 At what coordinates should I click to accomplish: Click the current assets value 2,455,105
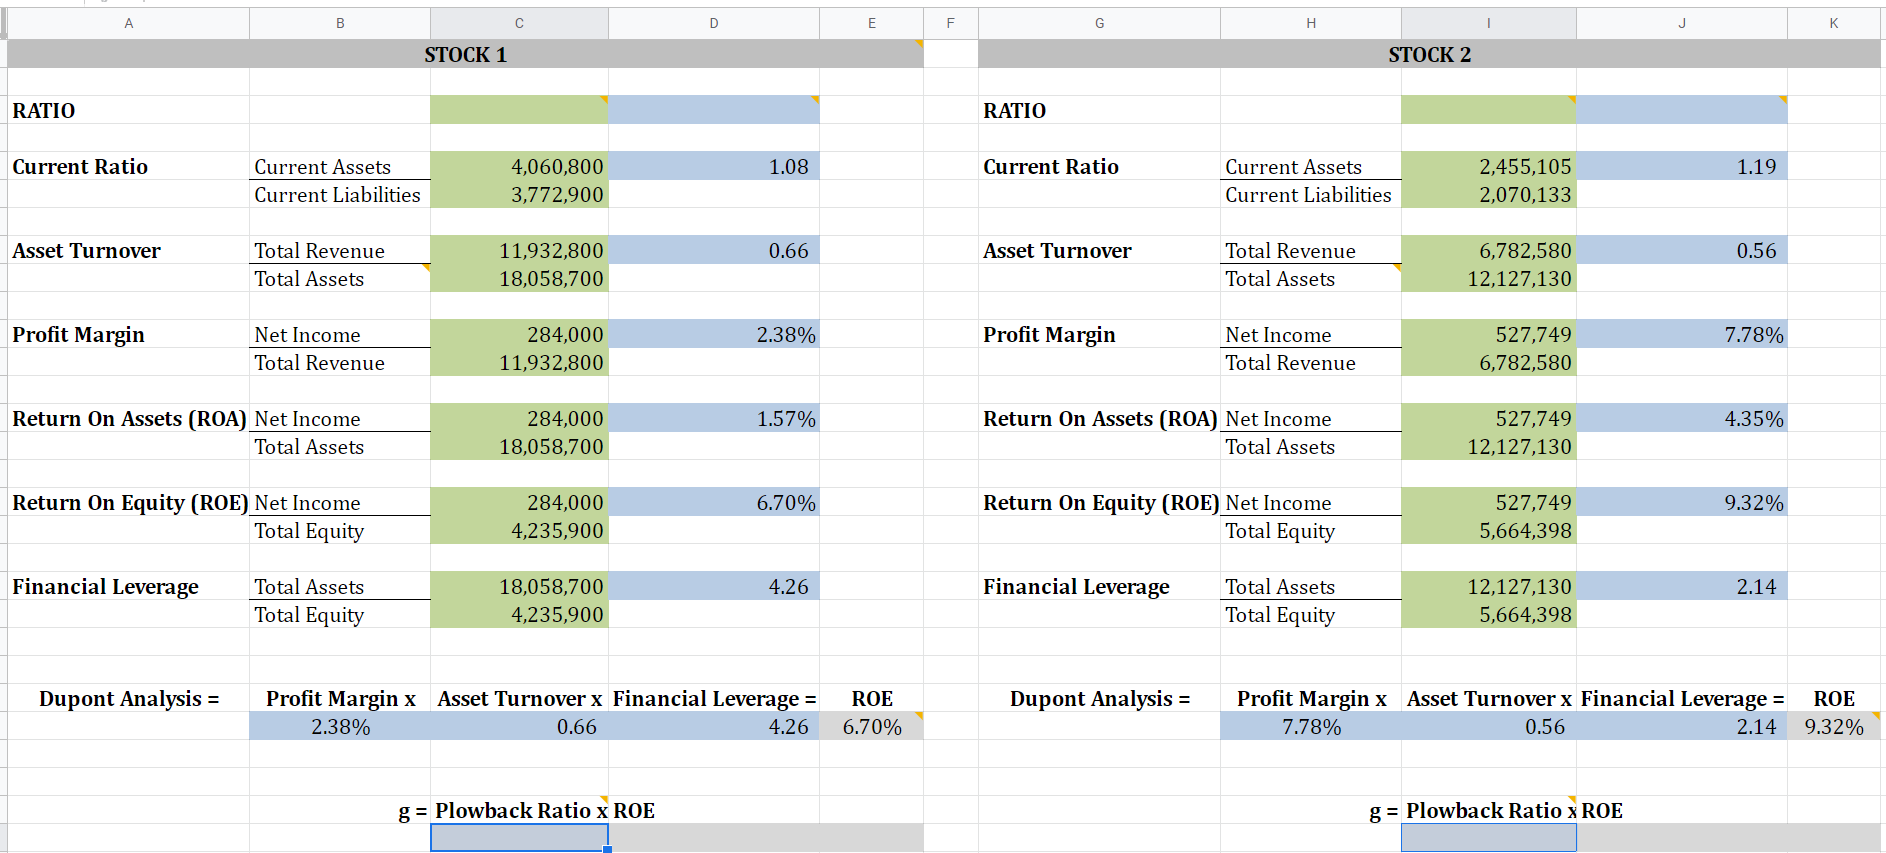point(1489,166)
